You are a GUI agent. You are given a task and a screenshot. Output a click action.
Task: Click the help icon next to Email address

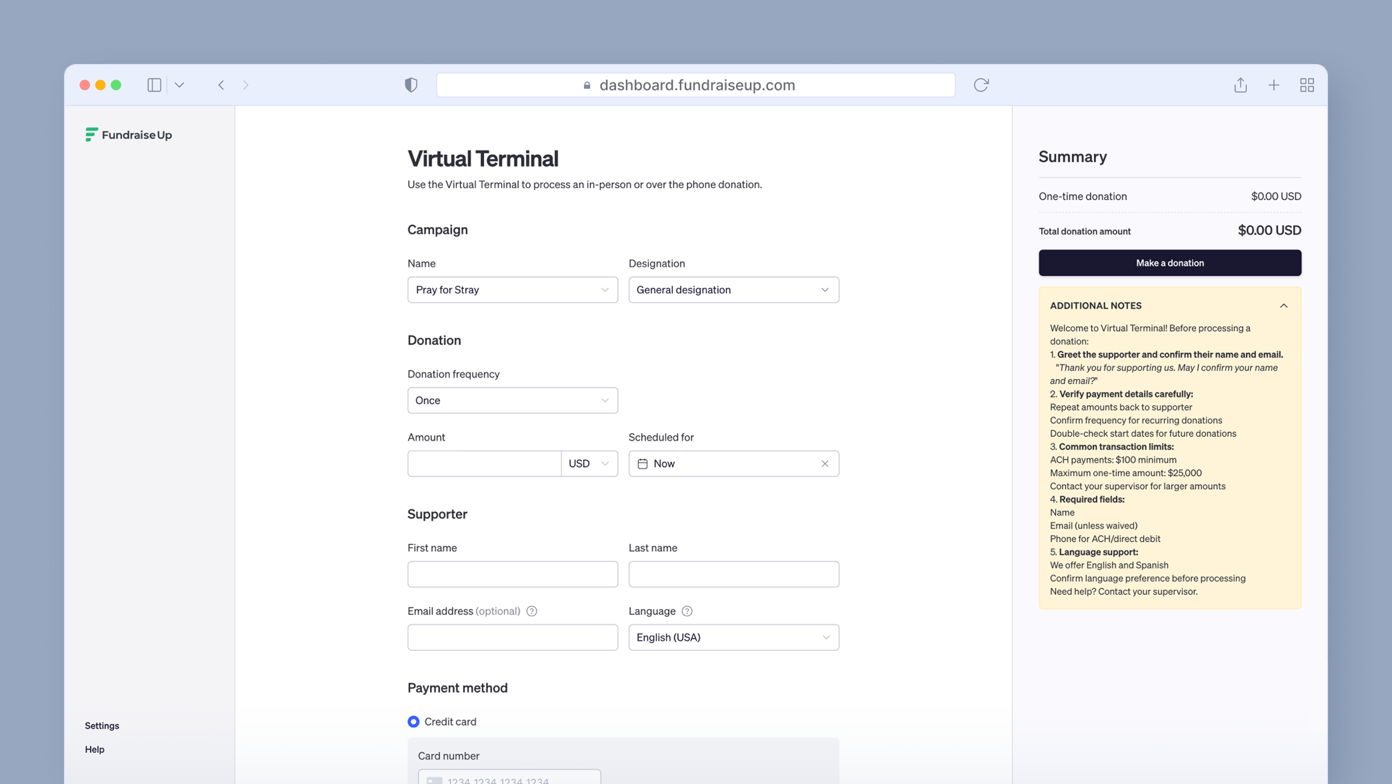(532, 611)
